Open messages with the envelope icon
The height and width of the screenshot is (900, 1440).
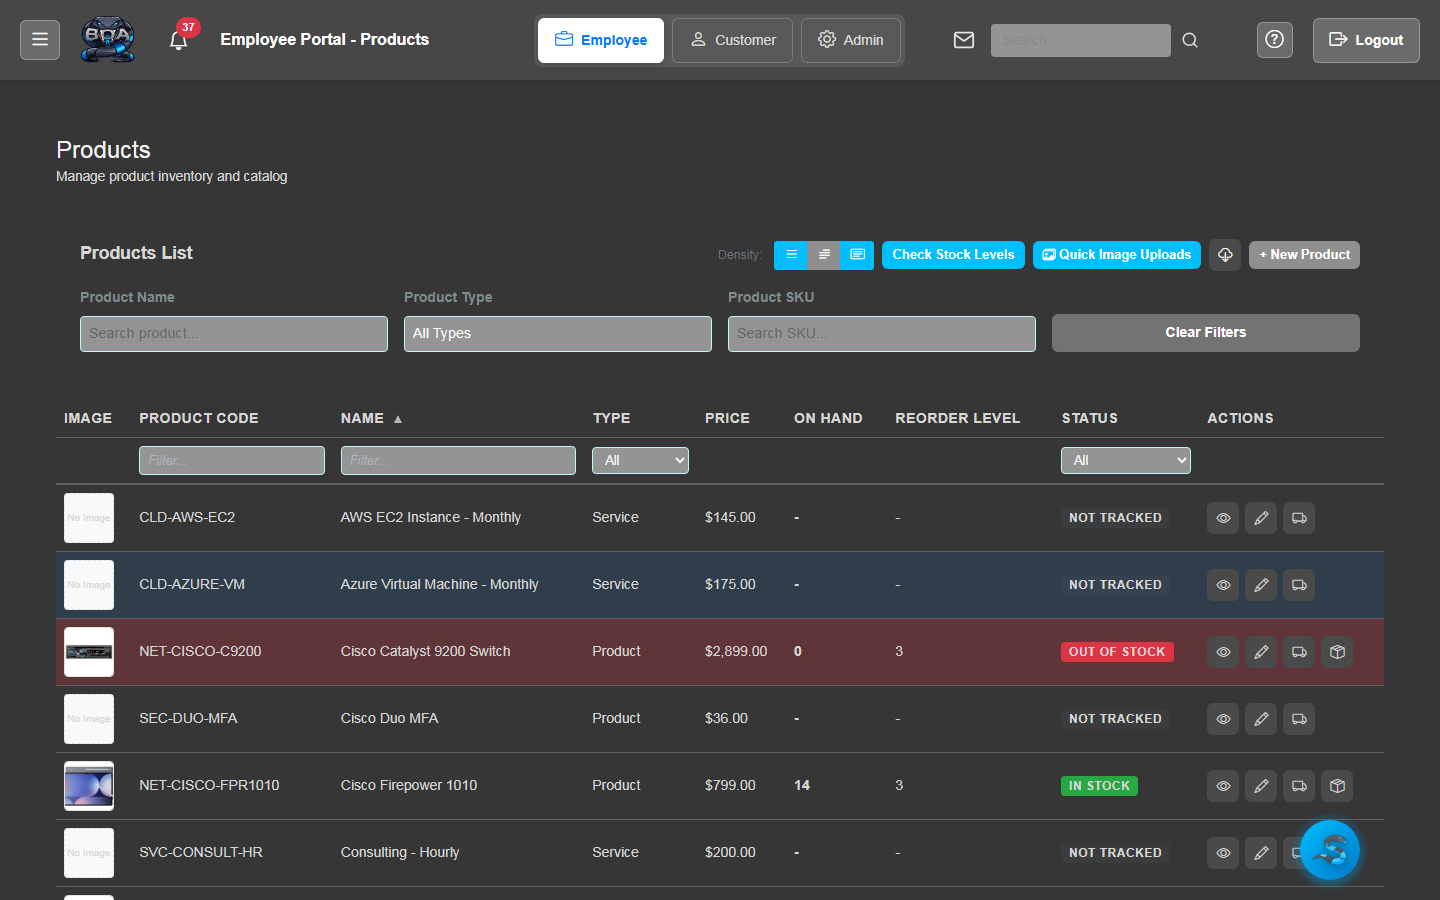click(963, 40)
